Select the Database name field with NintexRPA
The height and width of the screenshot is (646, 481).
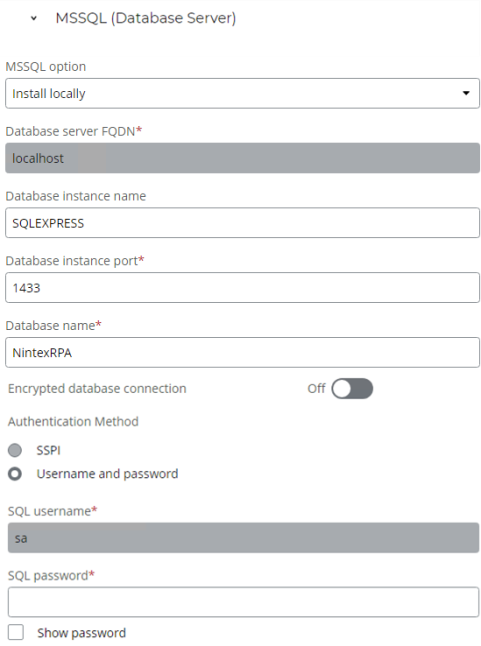(242, 353)
